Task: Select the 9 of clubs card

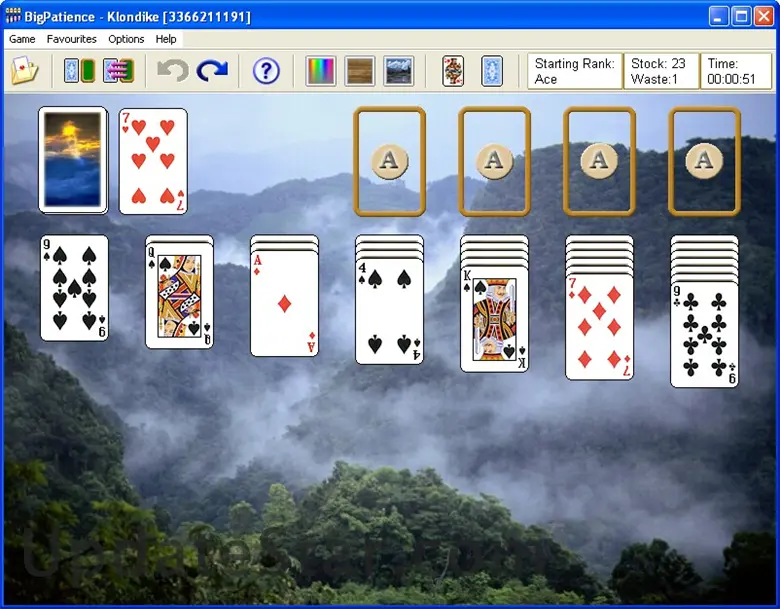Action: [704, 335]
